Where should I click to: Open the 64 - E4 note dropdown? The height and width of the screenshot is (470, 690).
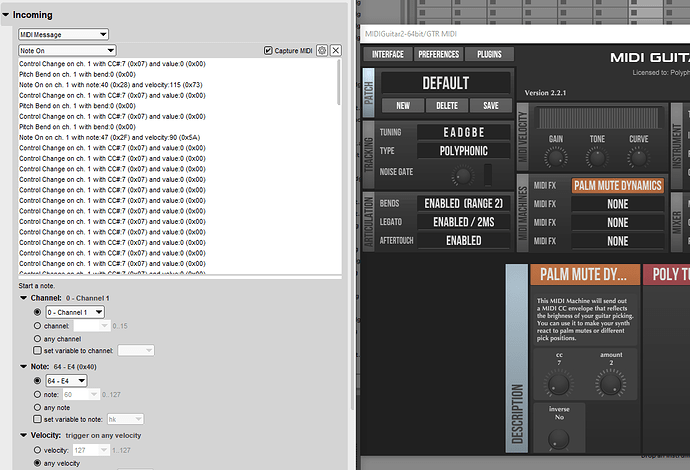tap(66, 381)
